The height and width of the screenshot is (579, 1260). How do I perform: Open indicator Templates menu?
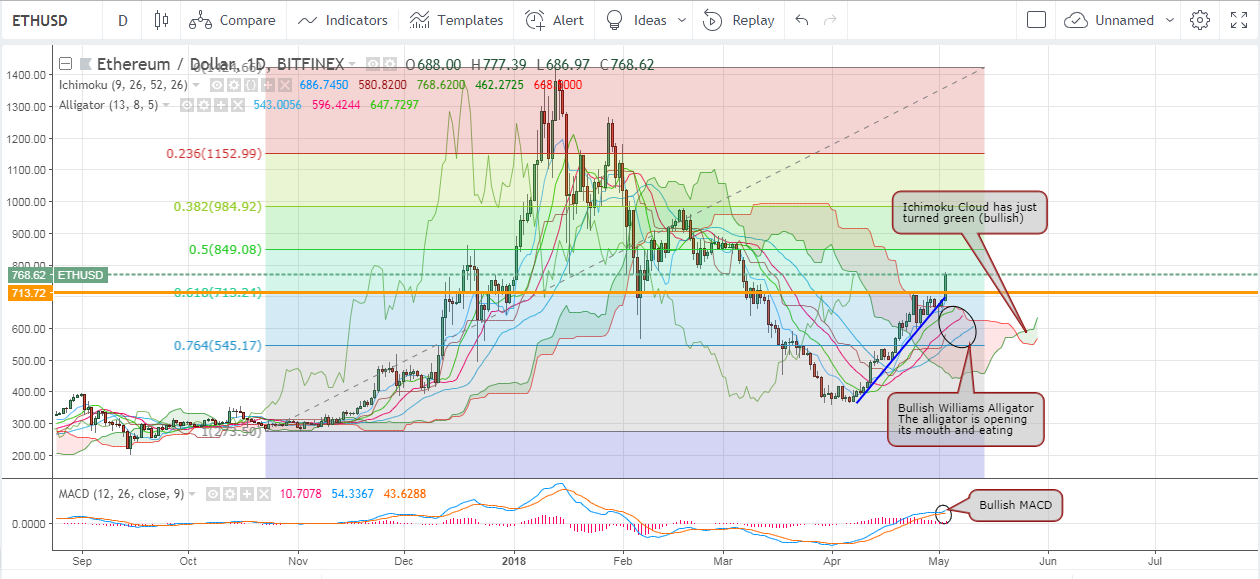[x=456, y=20]
